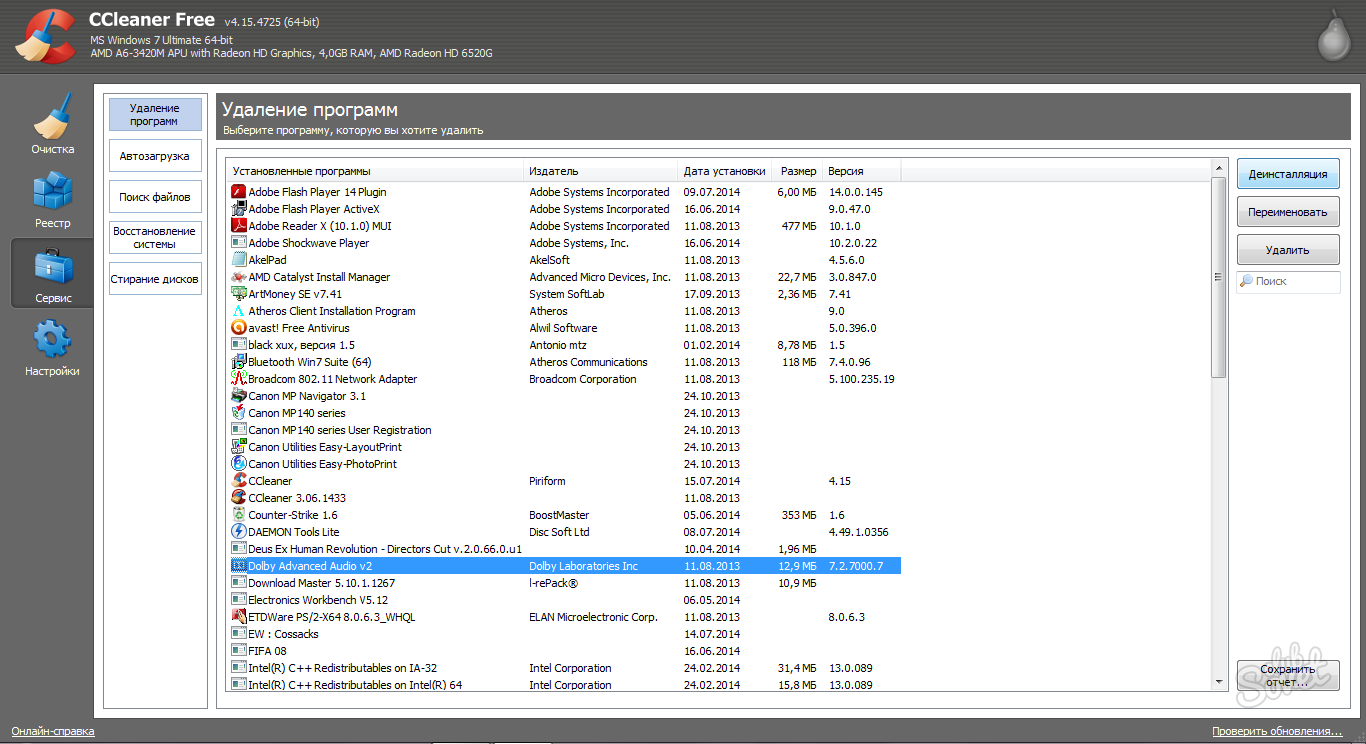The image size is (1366, 744).
Task: Click the Dolby Advanced Audio v2 icon
Action: [x=239, y=566]
